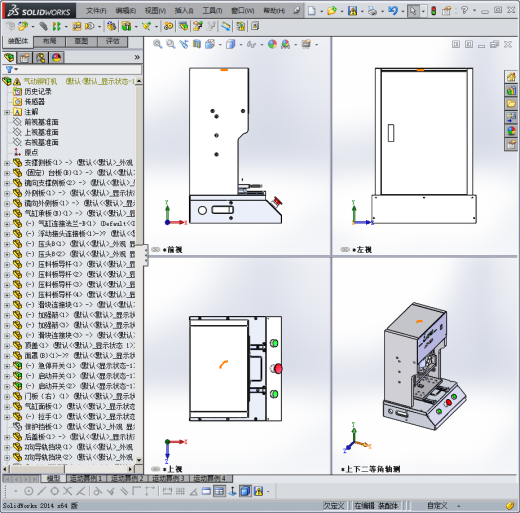Viewport: 520px width, 513px height.
Task: Click the filter funnel icon in feature tree
Action: [9, 69]
